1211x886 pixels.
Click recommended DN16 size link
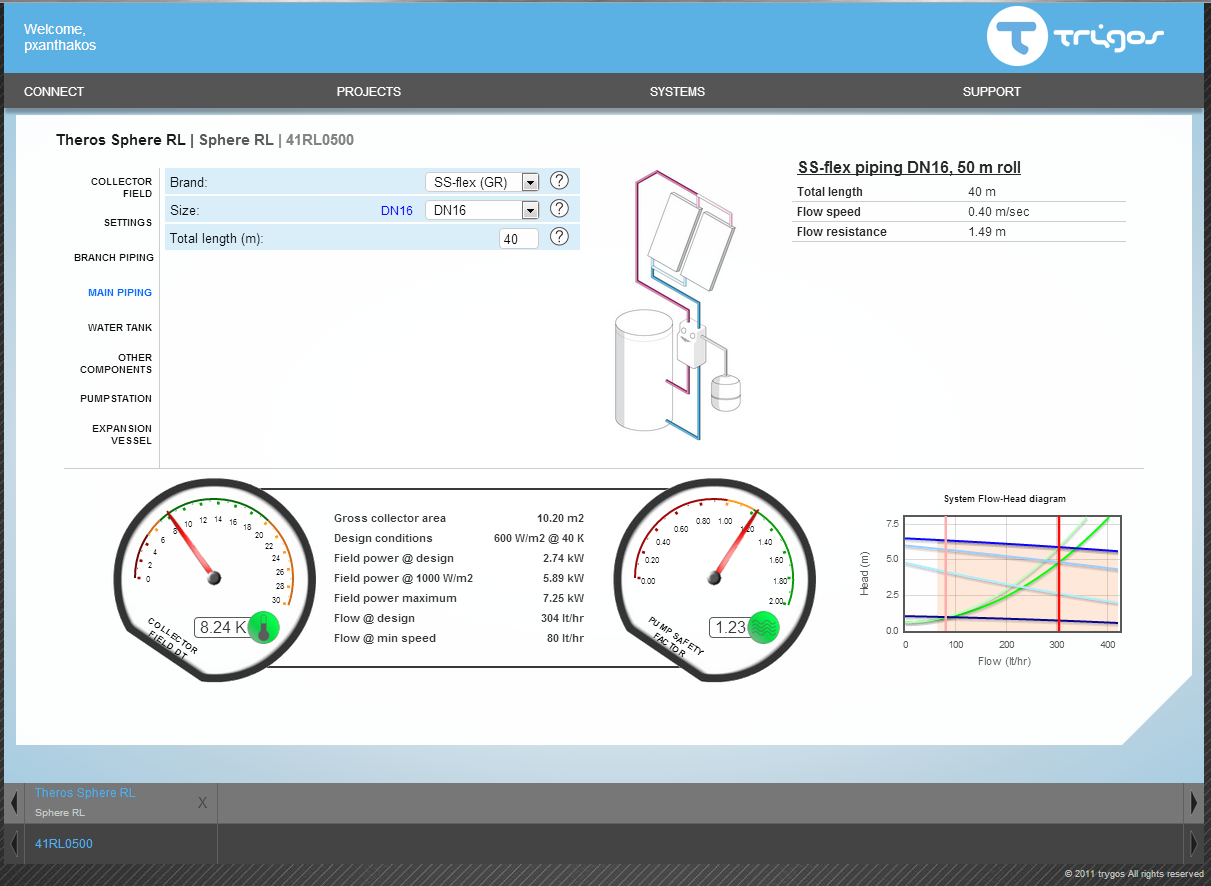397,210
